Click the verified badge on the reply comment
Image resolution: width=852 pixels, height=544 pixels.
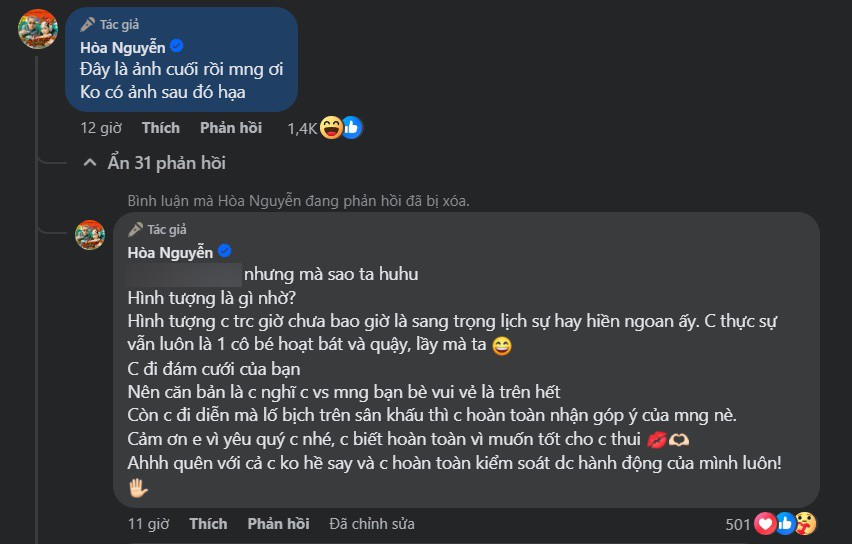click(225, 251)
